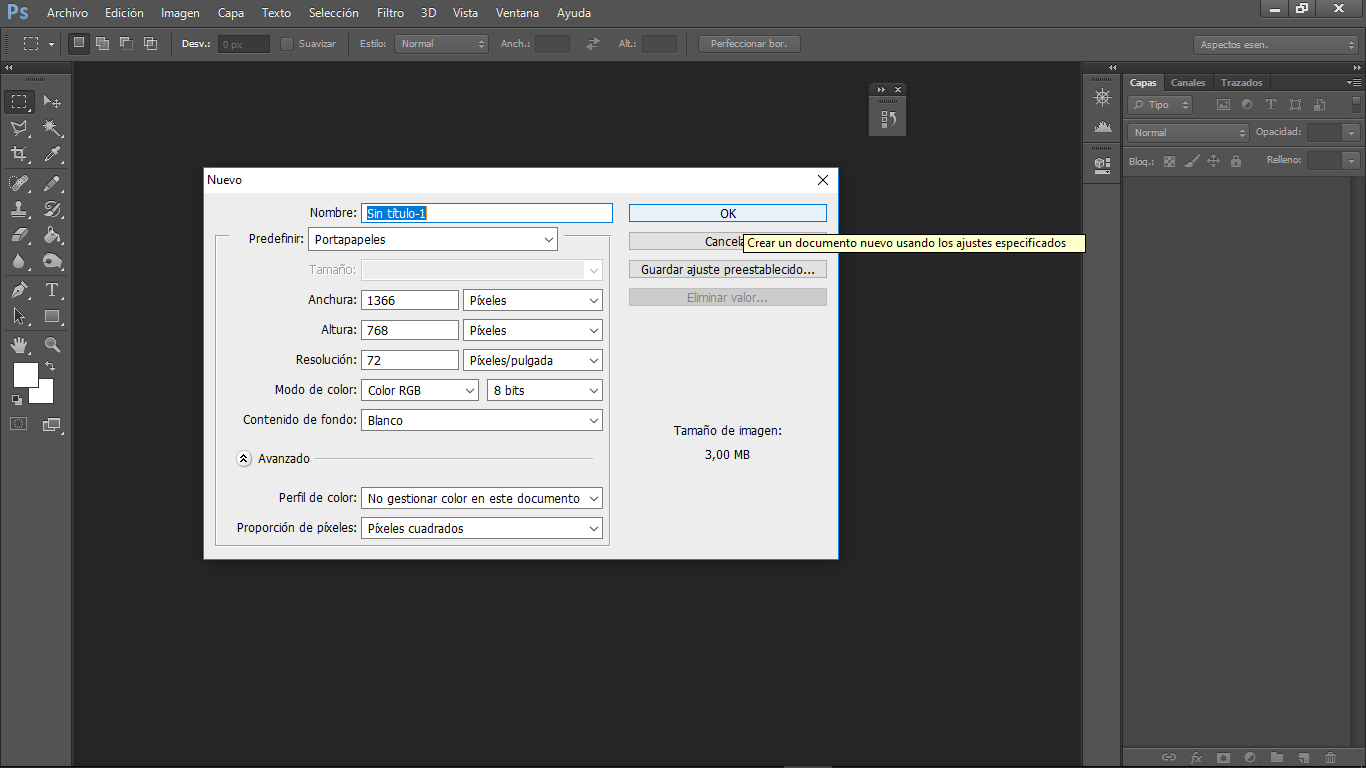Open the Perfil de color dropdown
Viewport: 1366px width, 768px height.
(482, 498)
